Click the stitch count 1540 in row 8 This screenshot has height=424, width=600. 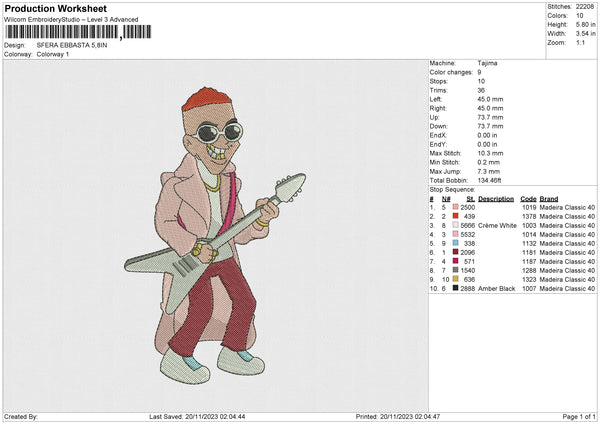[x=468, y=270]
